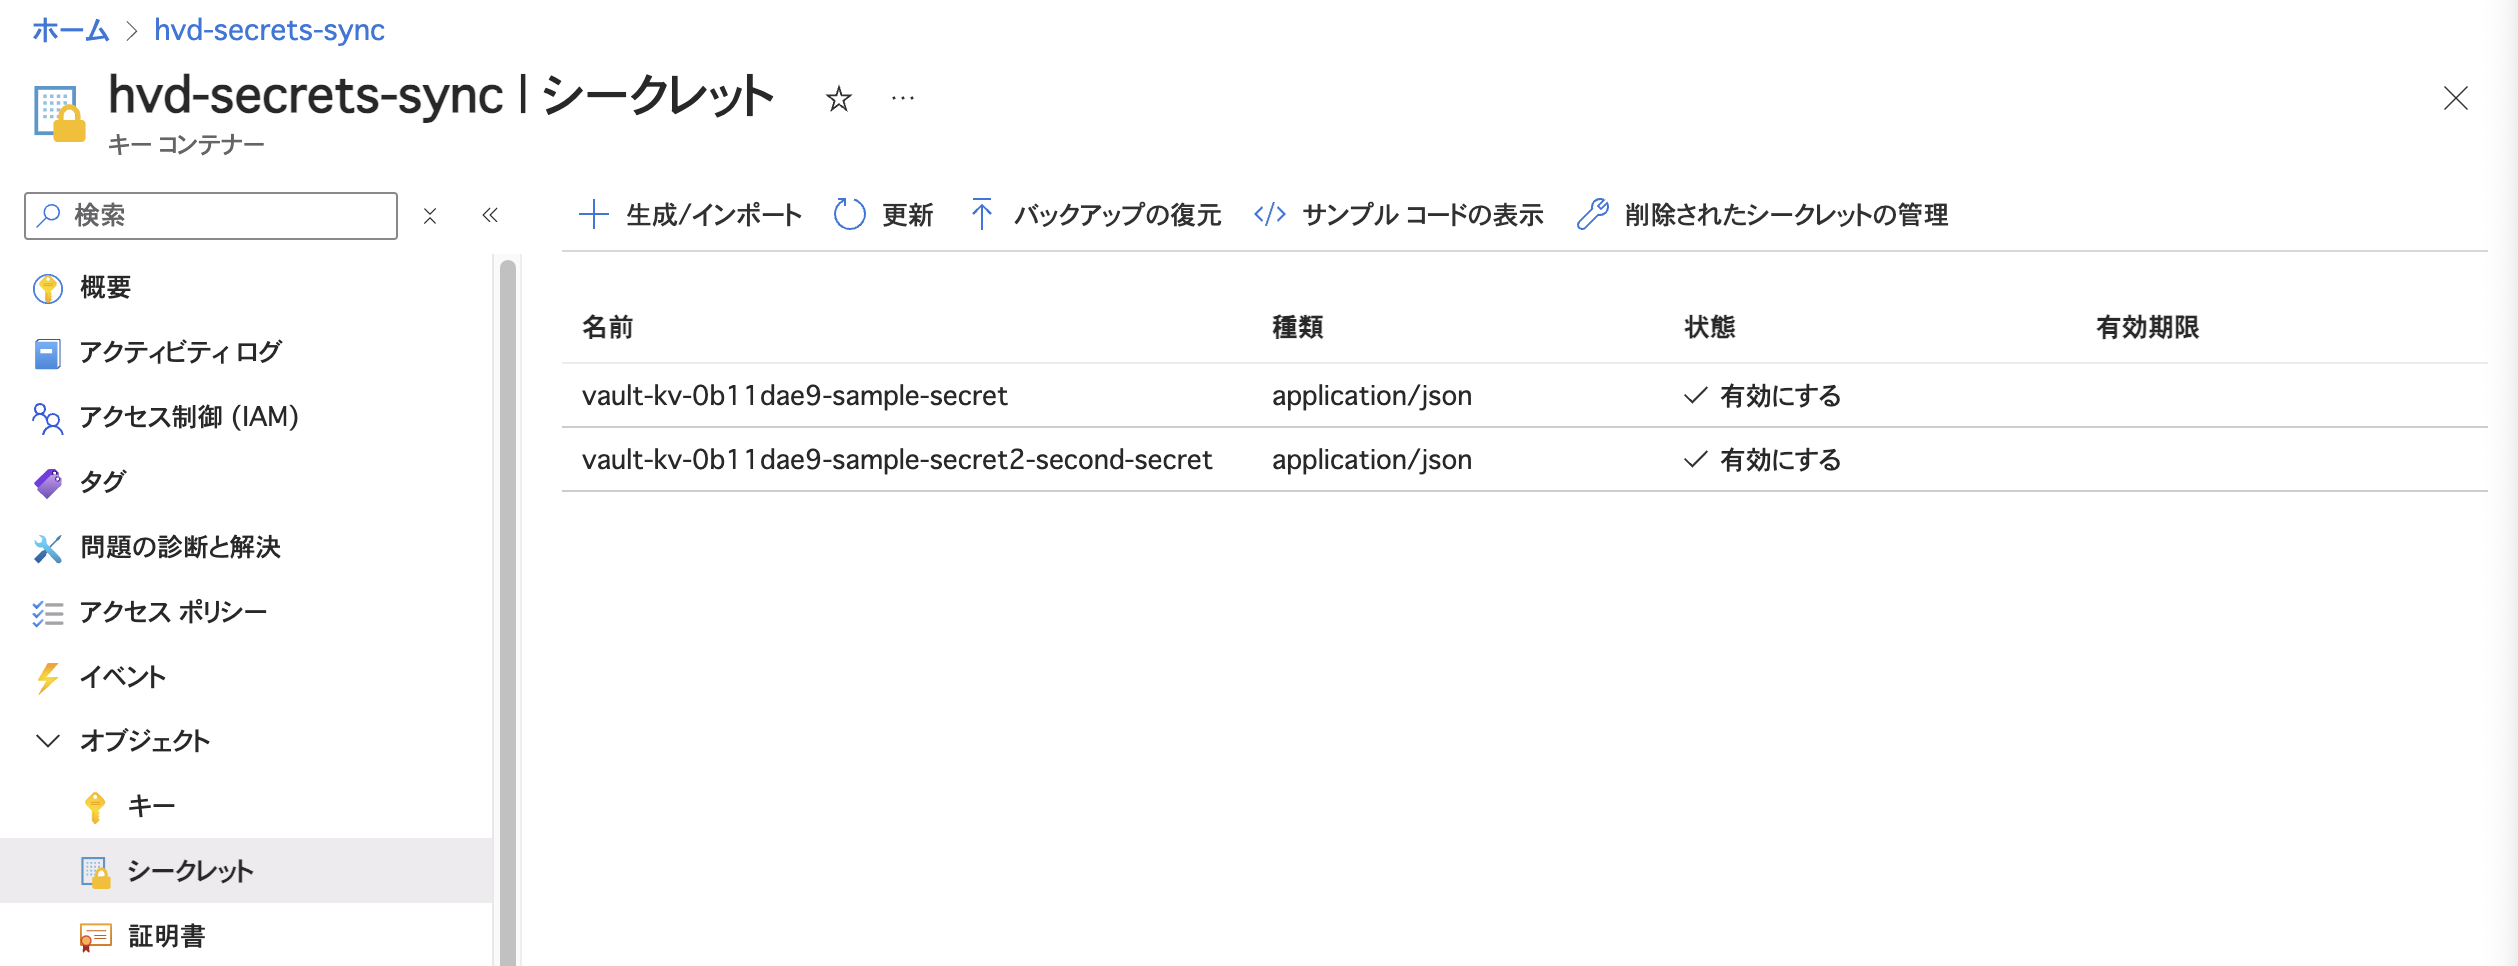Clear the sidebar search with X icon
Screen dimensions: 2518x966
[430, 216]
